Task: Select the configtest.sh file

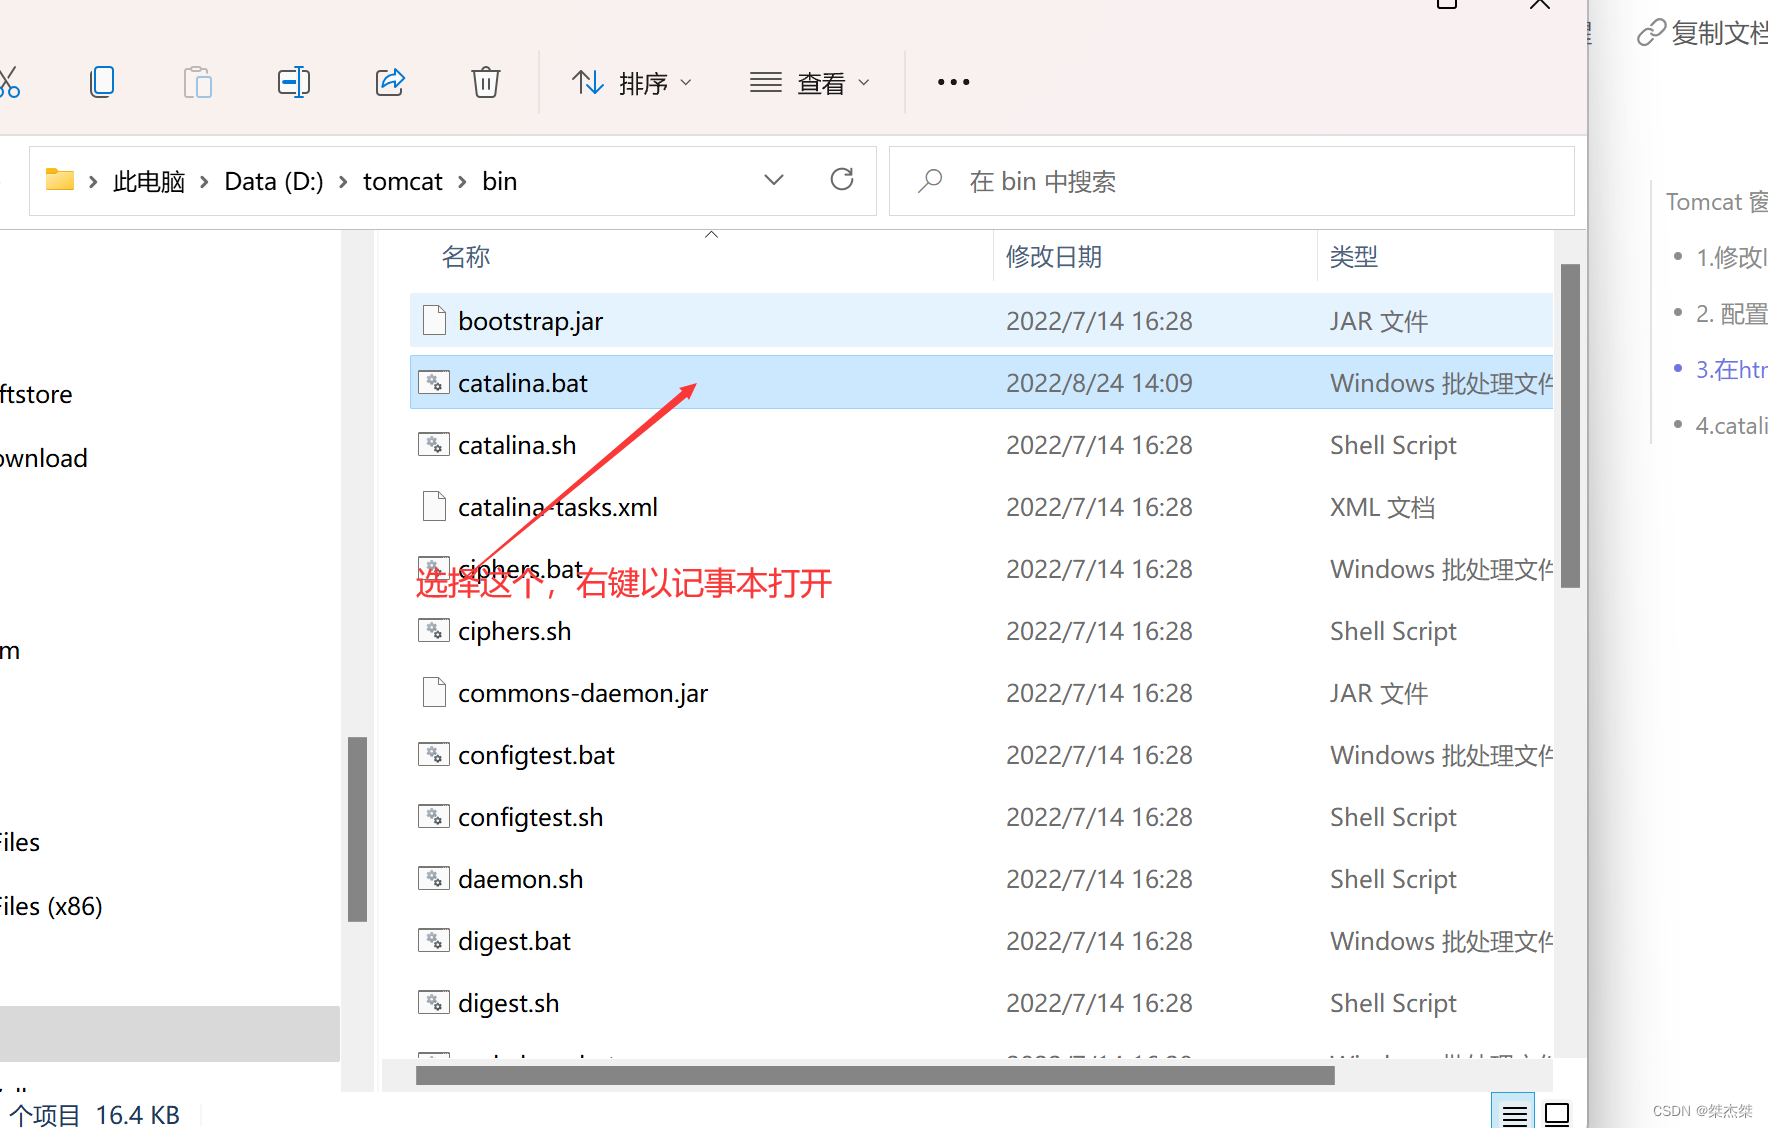Action: (x=981, y=817)
